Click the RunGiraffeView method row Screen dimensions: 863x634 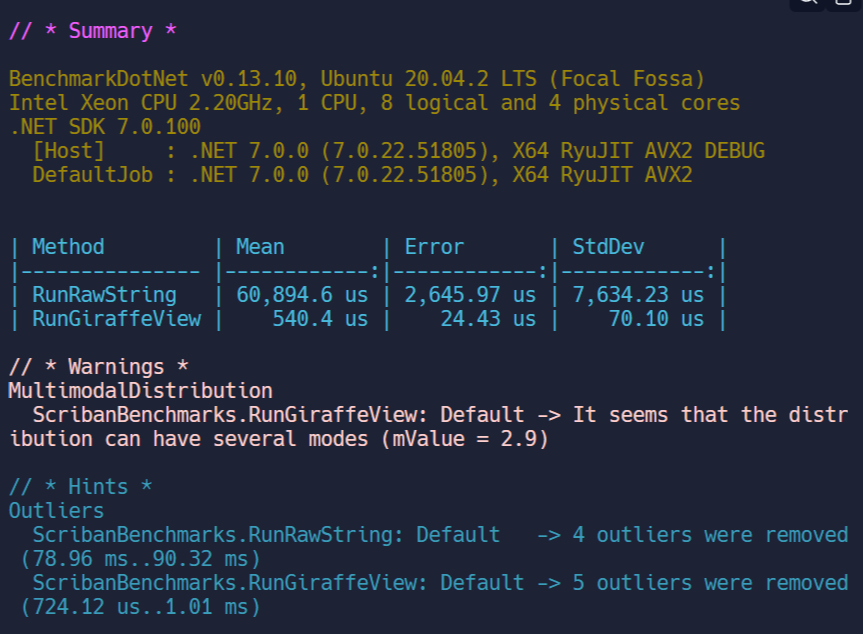(116, 319)
